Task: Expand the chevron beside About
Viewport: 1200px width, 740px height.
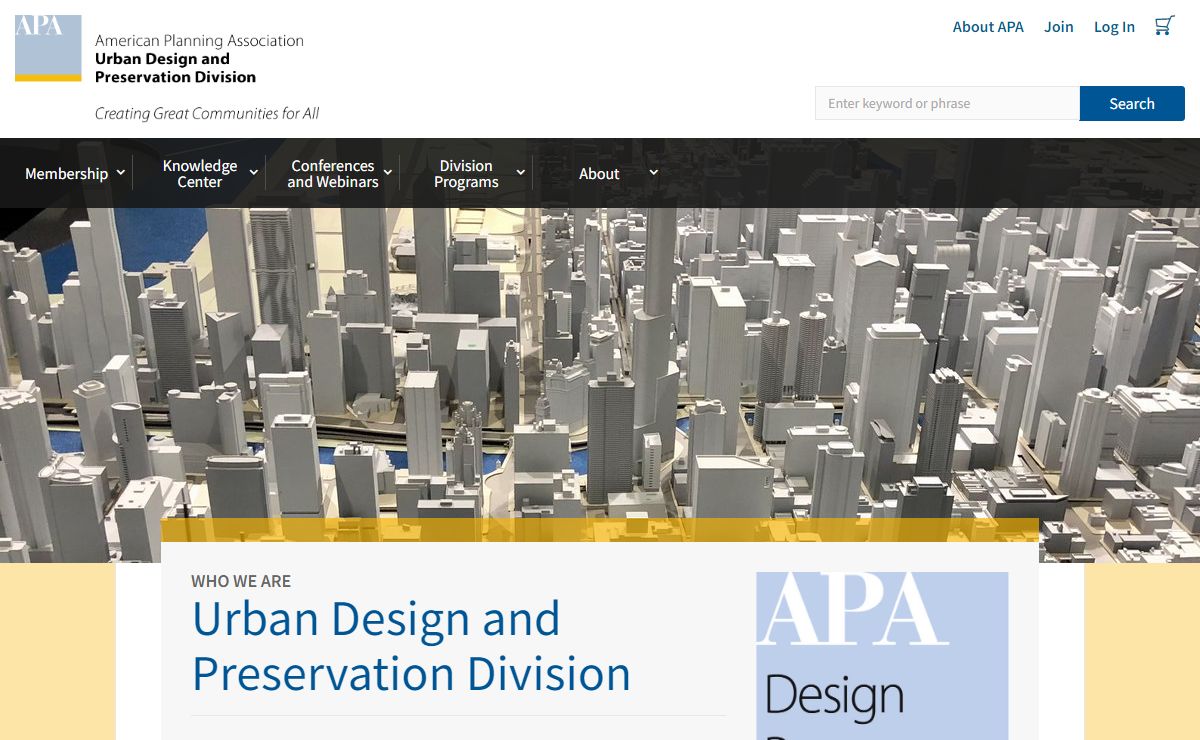Action: [654, 172]
